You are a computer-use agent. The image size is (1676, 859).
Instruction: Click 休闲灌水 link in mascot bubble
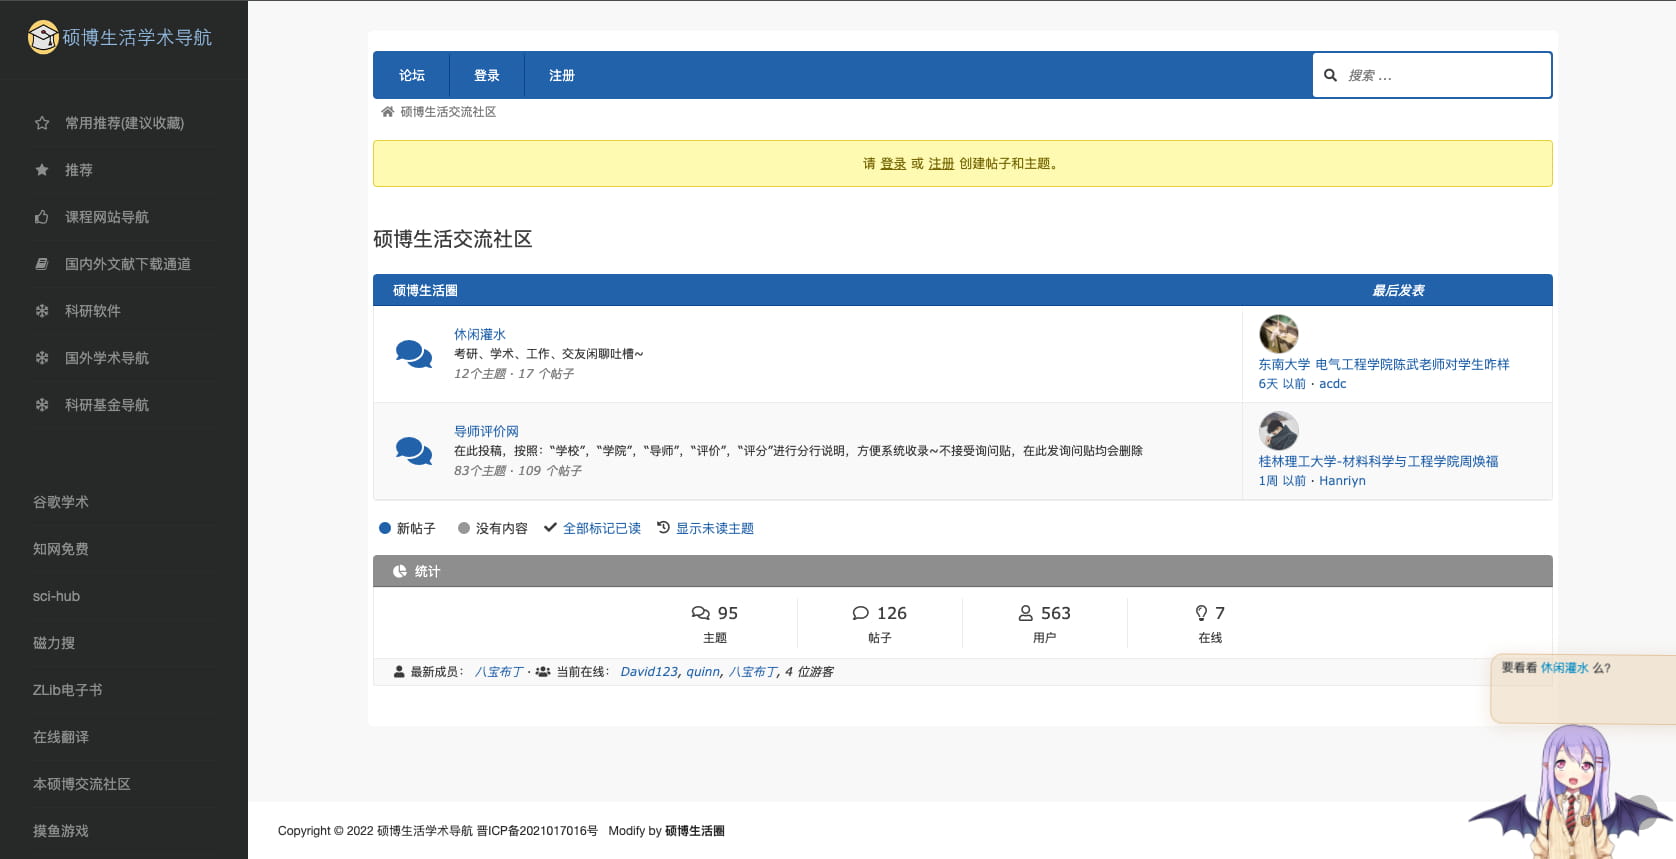click(1564, 668)
